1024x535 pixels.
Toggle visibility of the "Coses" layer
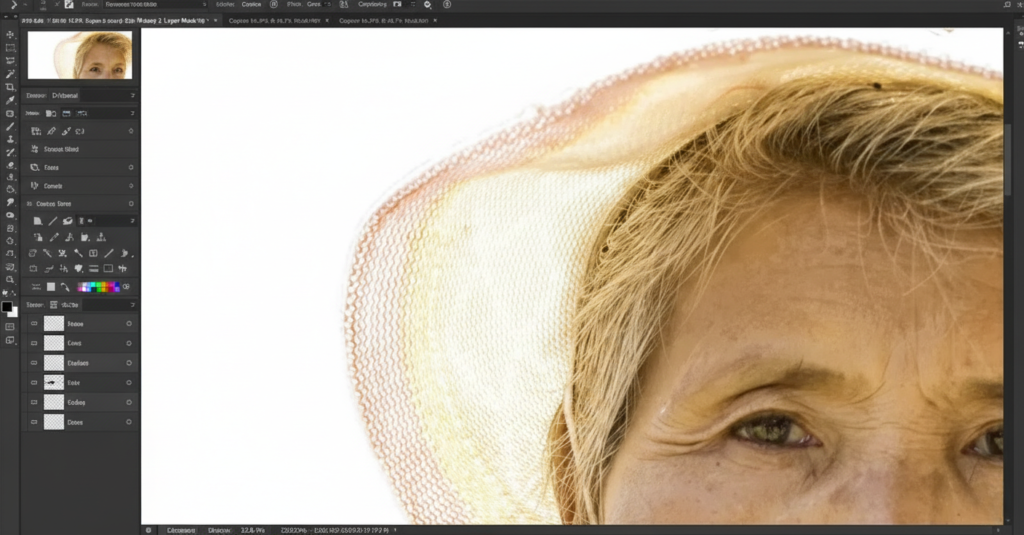34,422
